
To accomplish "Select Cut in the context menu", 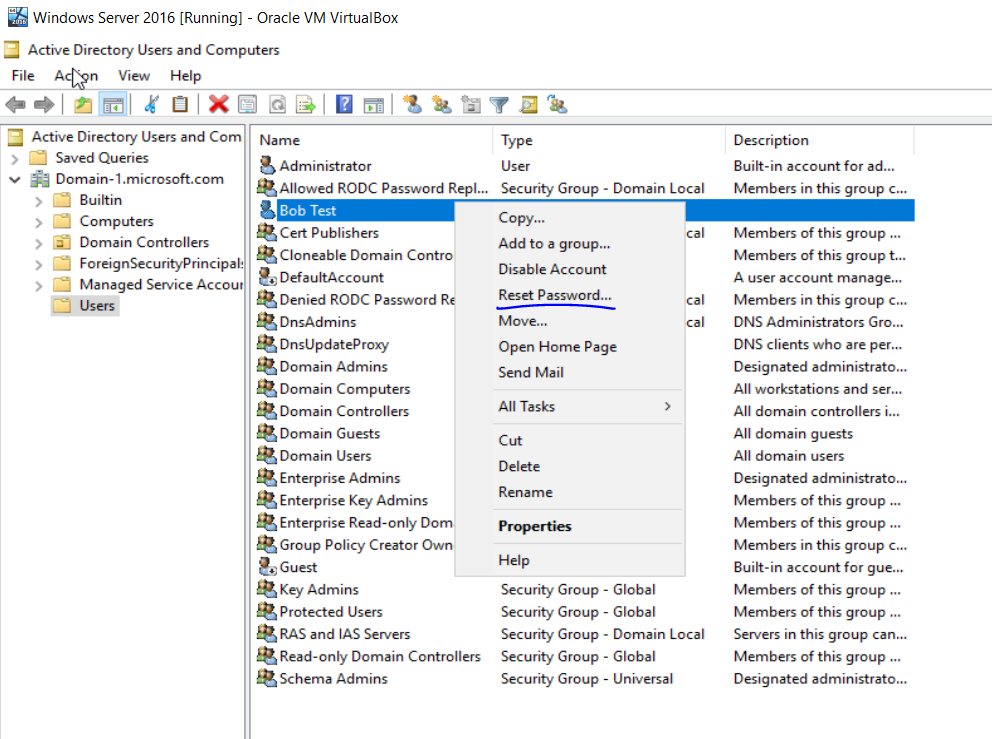I will click(x=510, y=440).
